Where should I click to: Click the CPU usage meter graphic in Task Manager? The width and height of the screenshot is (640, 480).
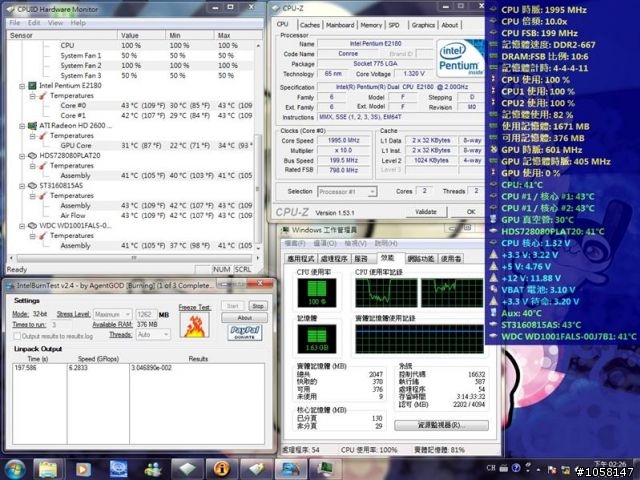tap(317, 293)
